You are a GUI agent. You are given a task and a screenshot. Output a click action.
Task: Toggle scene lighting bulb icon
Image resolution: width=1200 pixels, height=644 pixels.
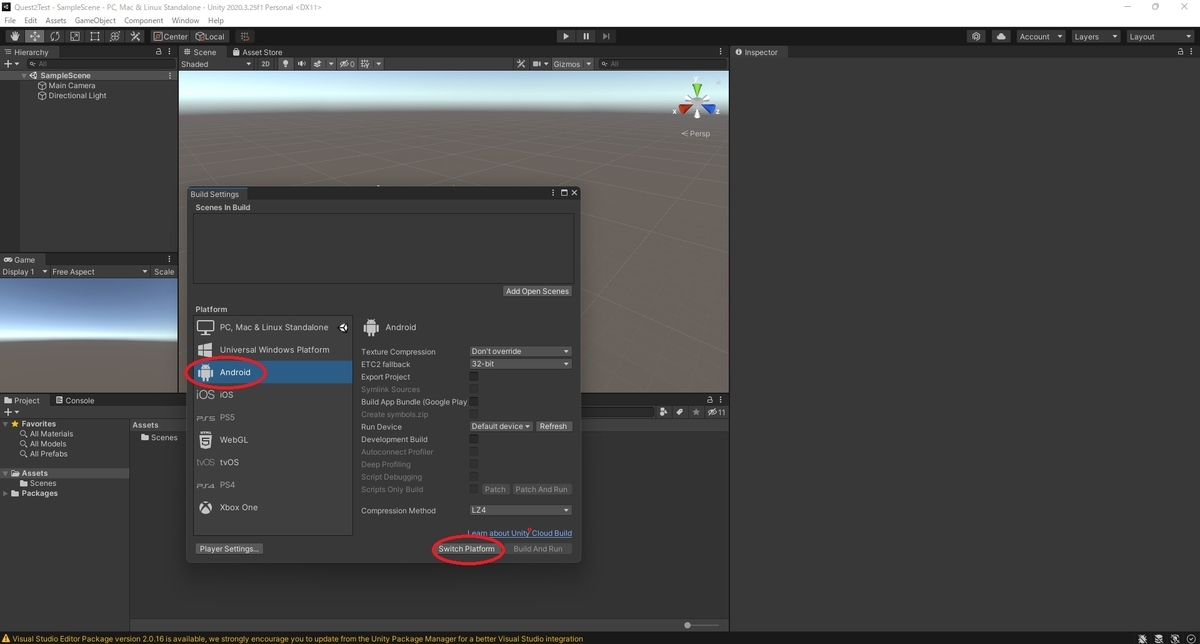[285, 64]
